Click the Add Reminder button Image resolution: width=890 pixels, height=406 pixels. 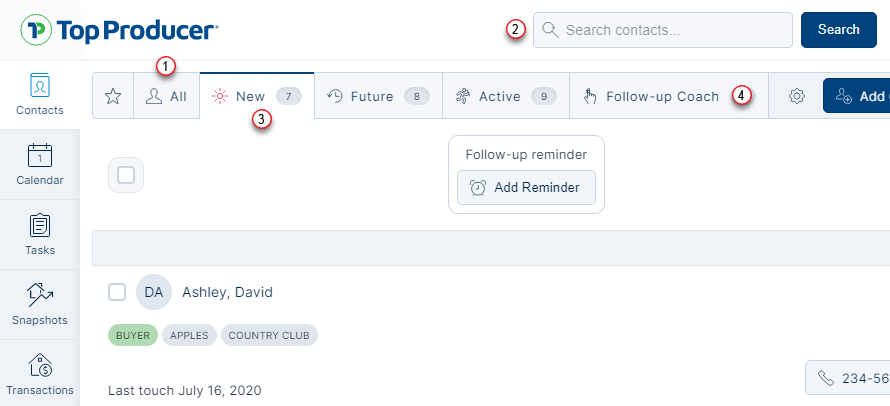point(526,188)
